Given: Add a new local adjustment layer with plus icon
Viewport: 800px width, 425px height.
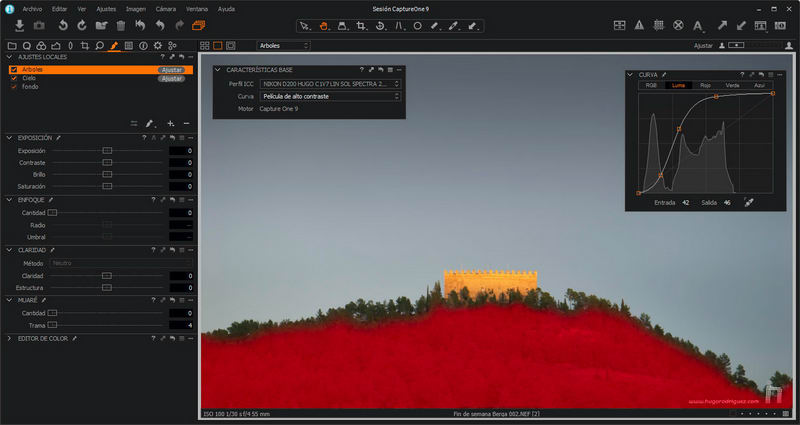Looking at the screenshot, I should pos(171,123).
